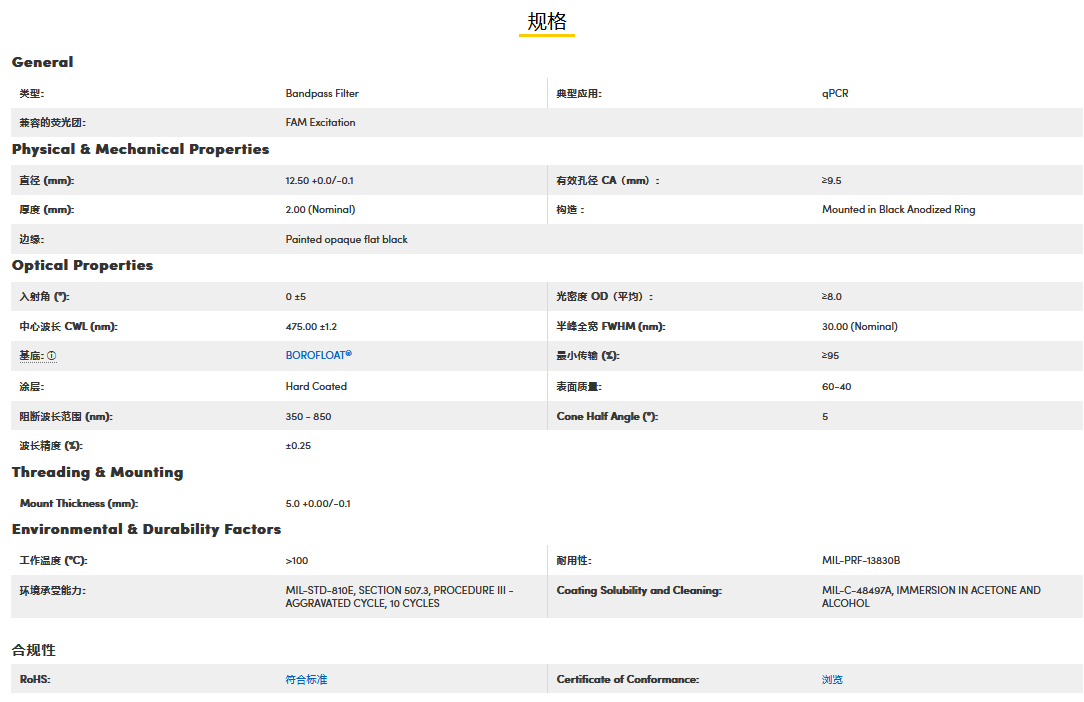The width and height of the screenshot is (1084, 702).
Task: Click the Physical & Mechanical Properties heading
Action: tap(140, 149)
